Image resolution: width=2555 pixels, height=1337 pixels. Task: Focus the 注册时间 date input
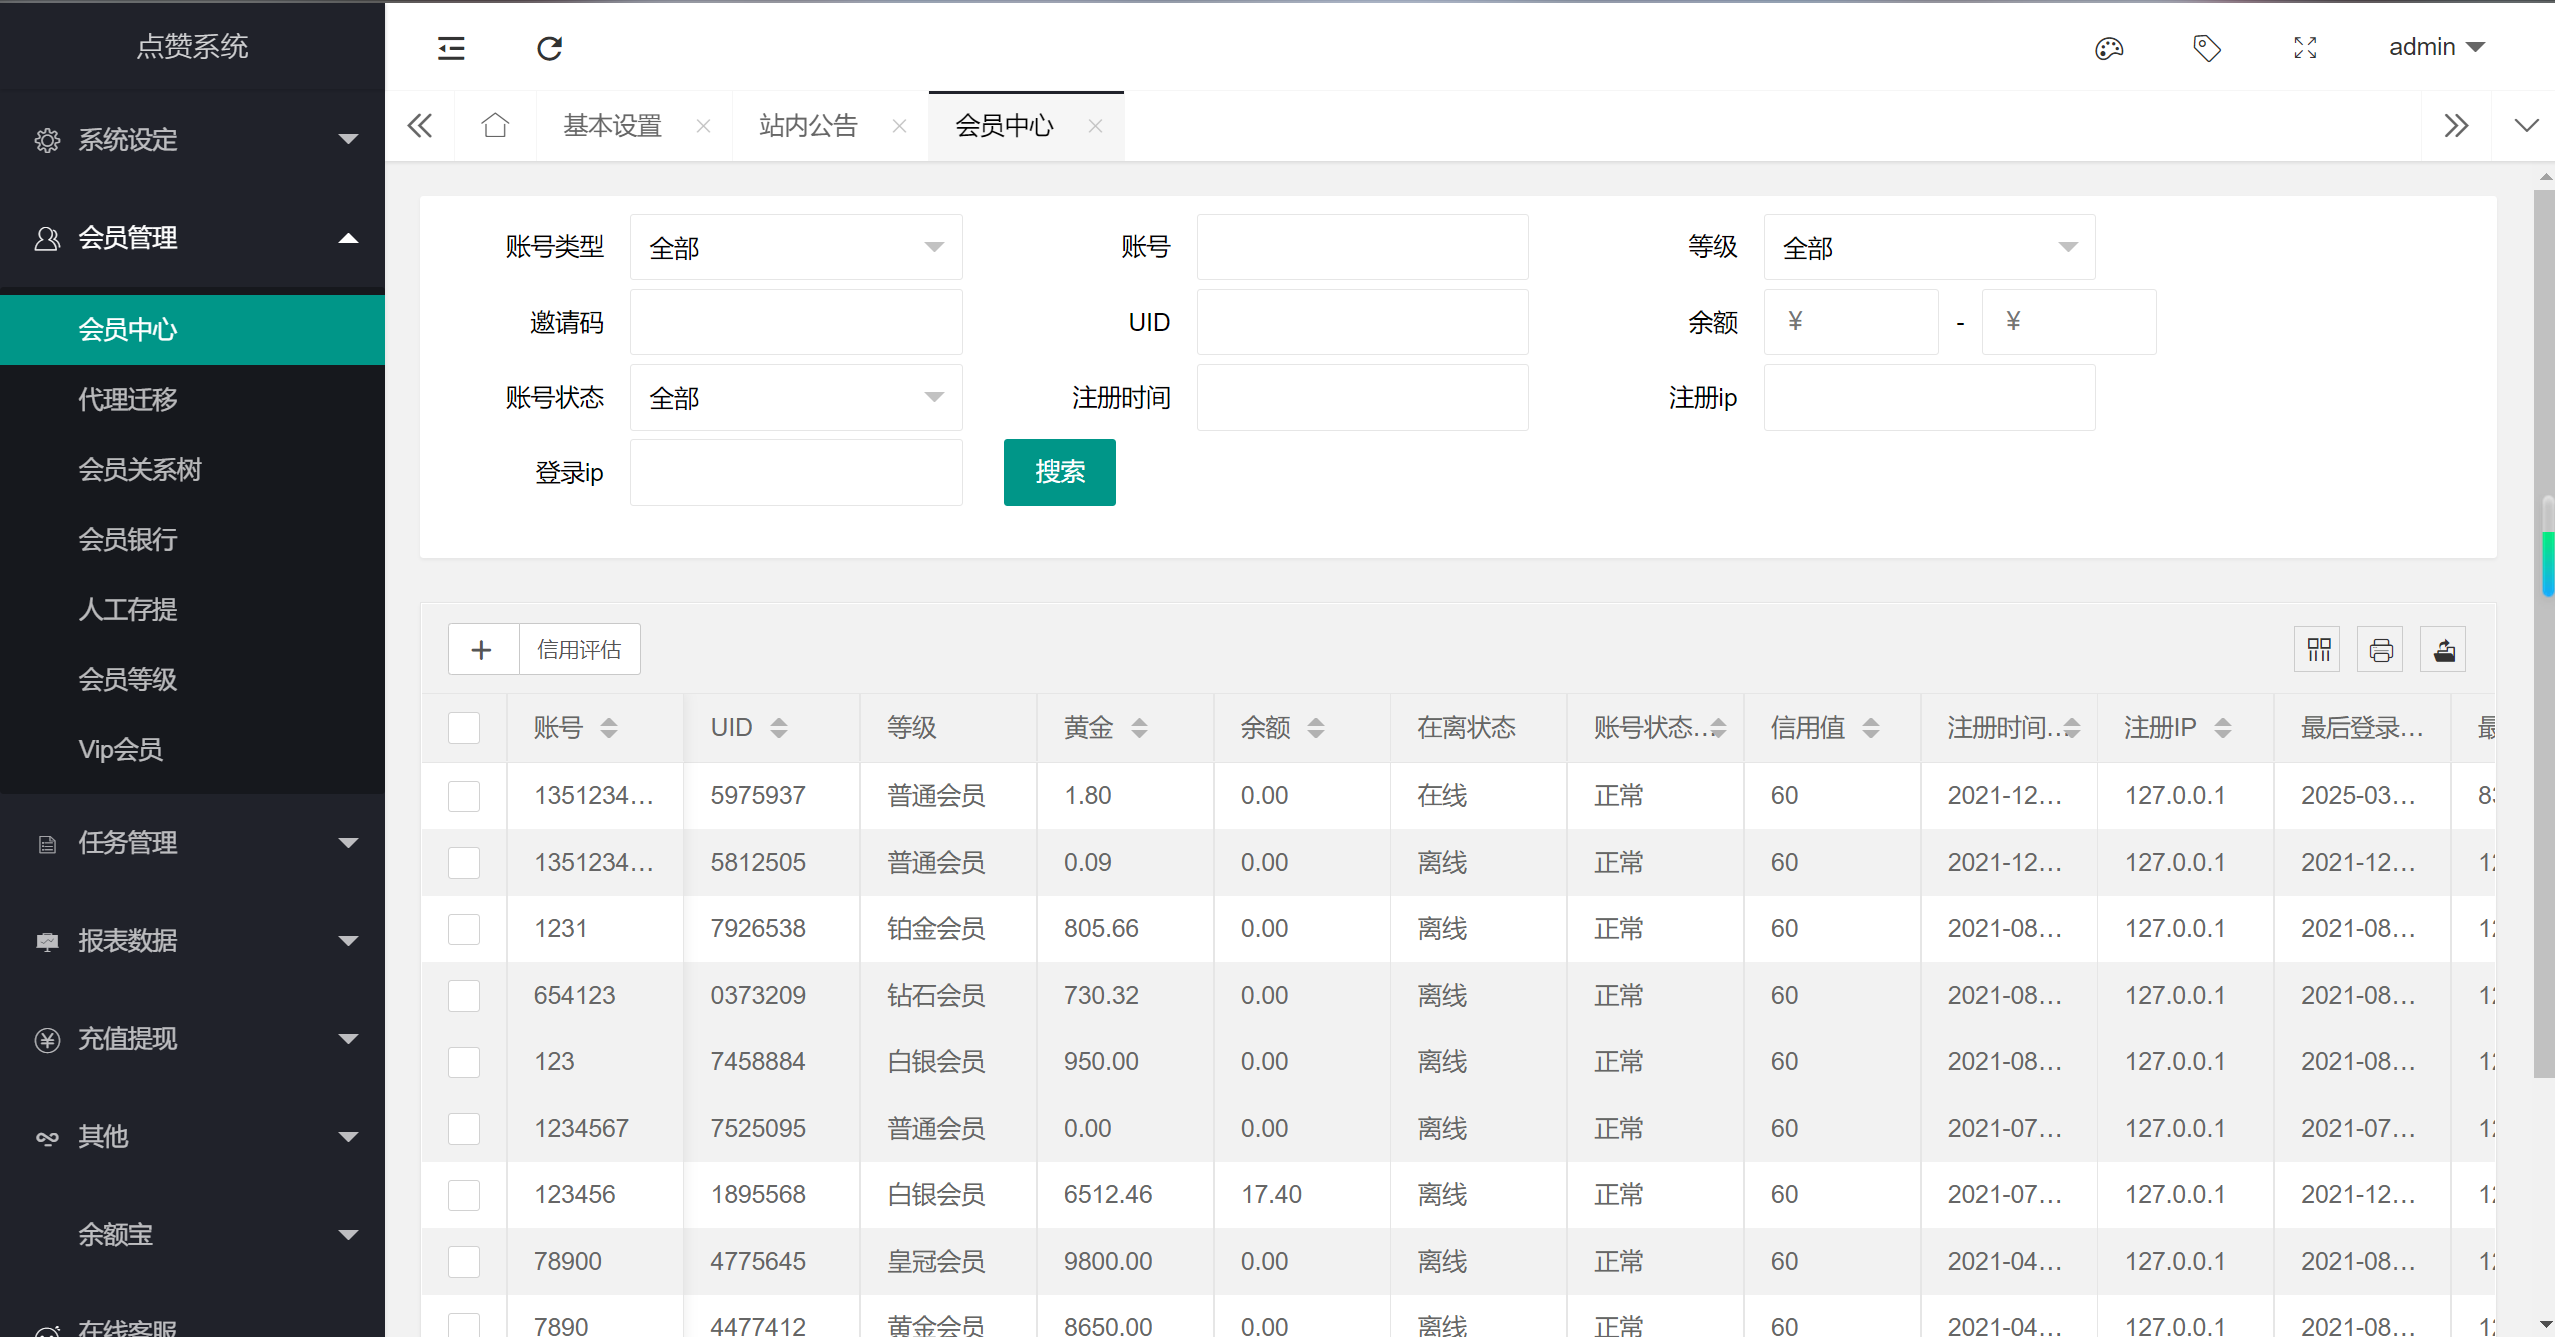(1362, 398)
